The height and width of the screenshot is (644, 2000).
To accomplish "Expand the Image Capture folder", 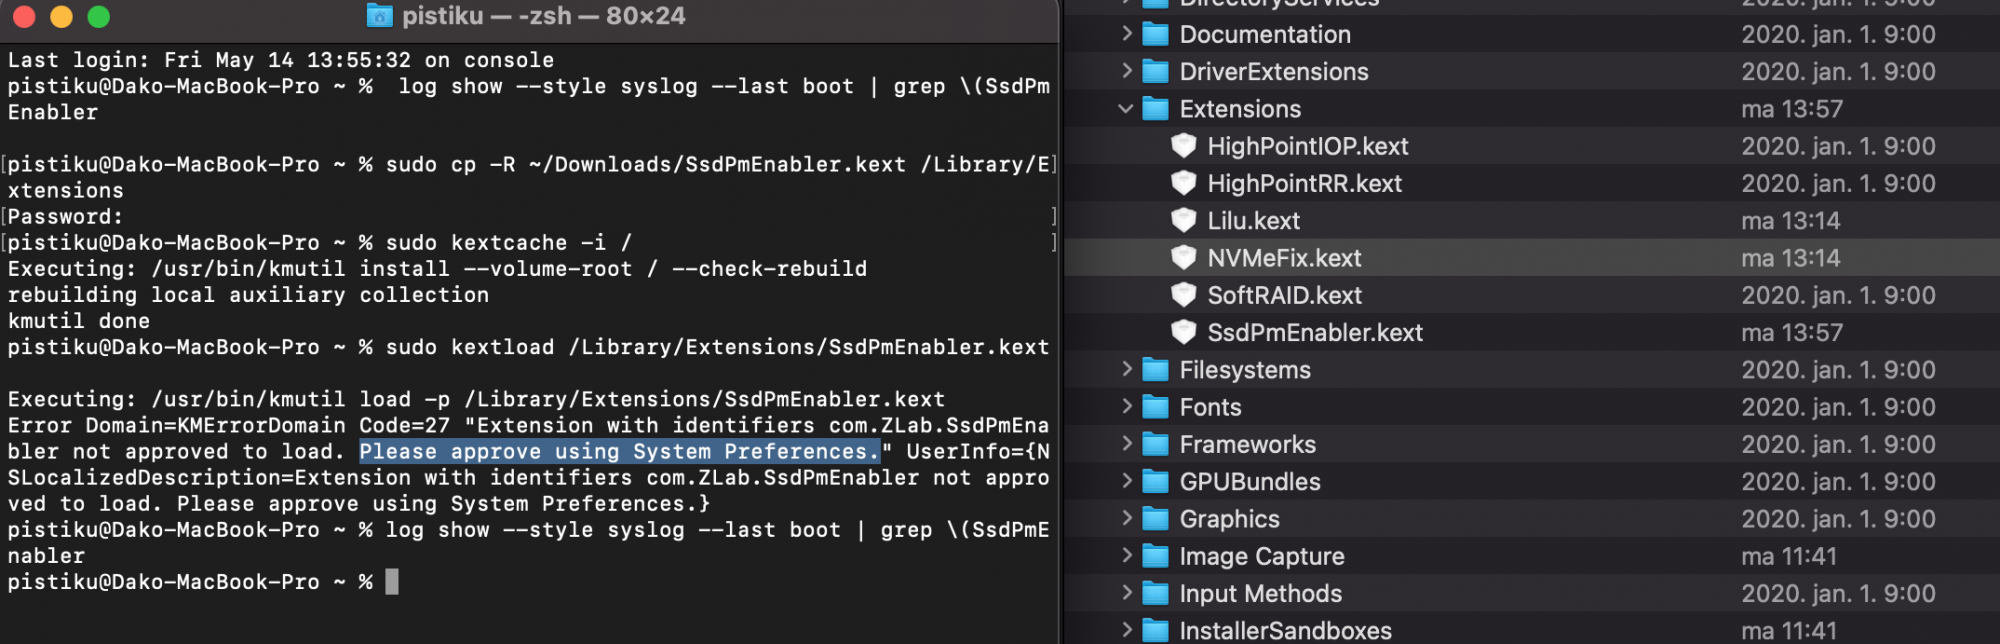I will pos(1127,556).
